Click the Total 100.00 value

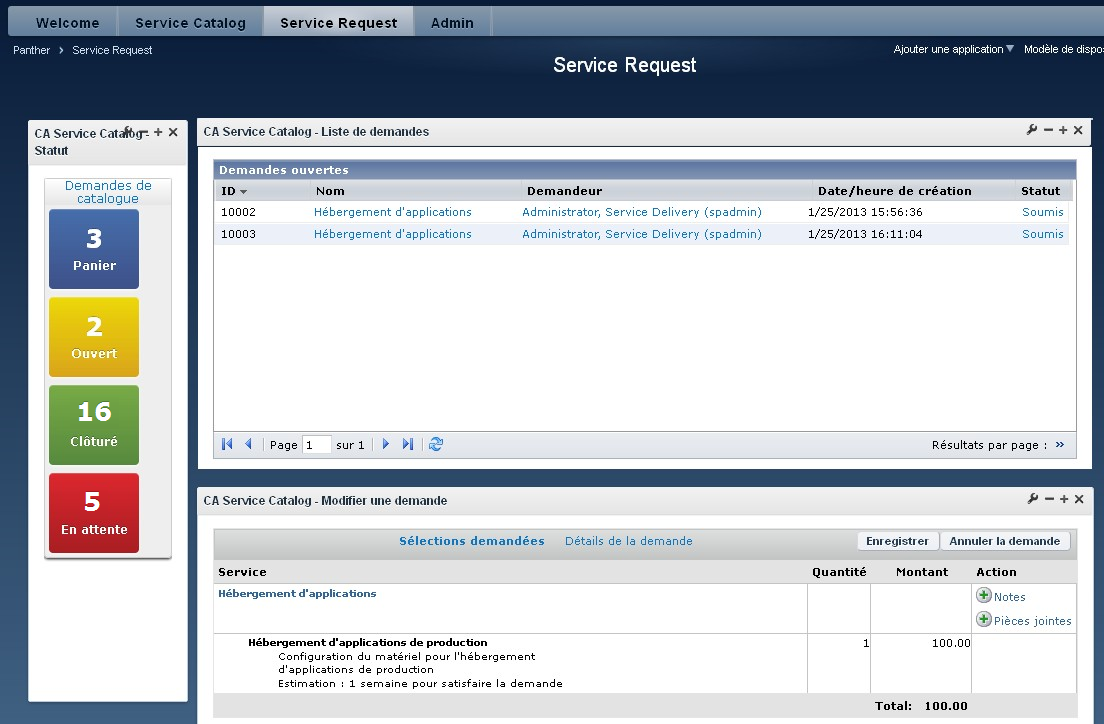pos(946,706)
